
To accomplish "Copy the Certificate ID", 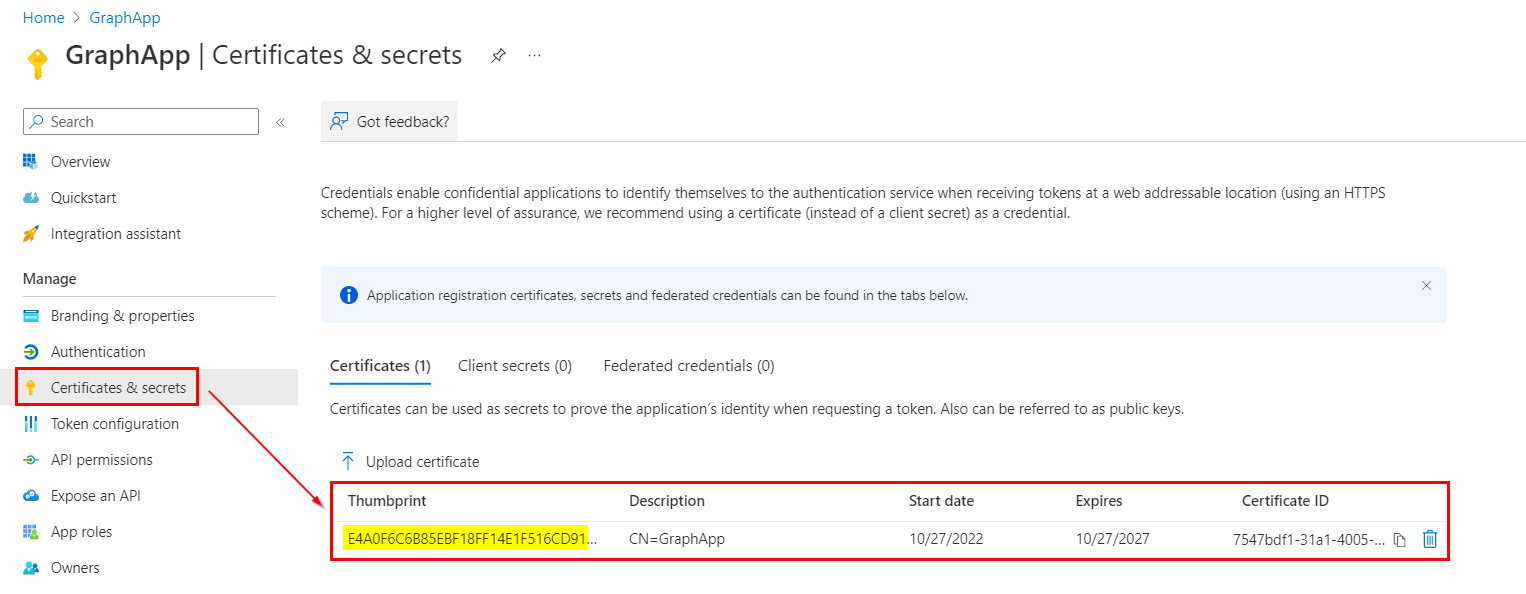I will [1398, 538].
